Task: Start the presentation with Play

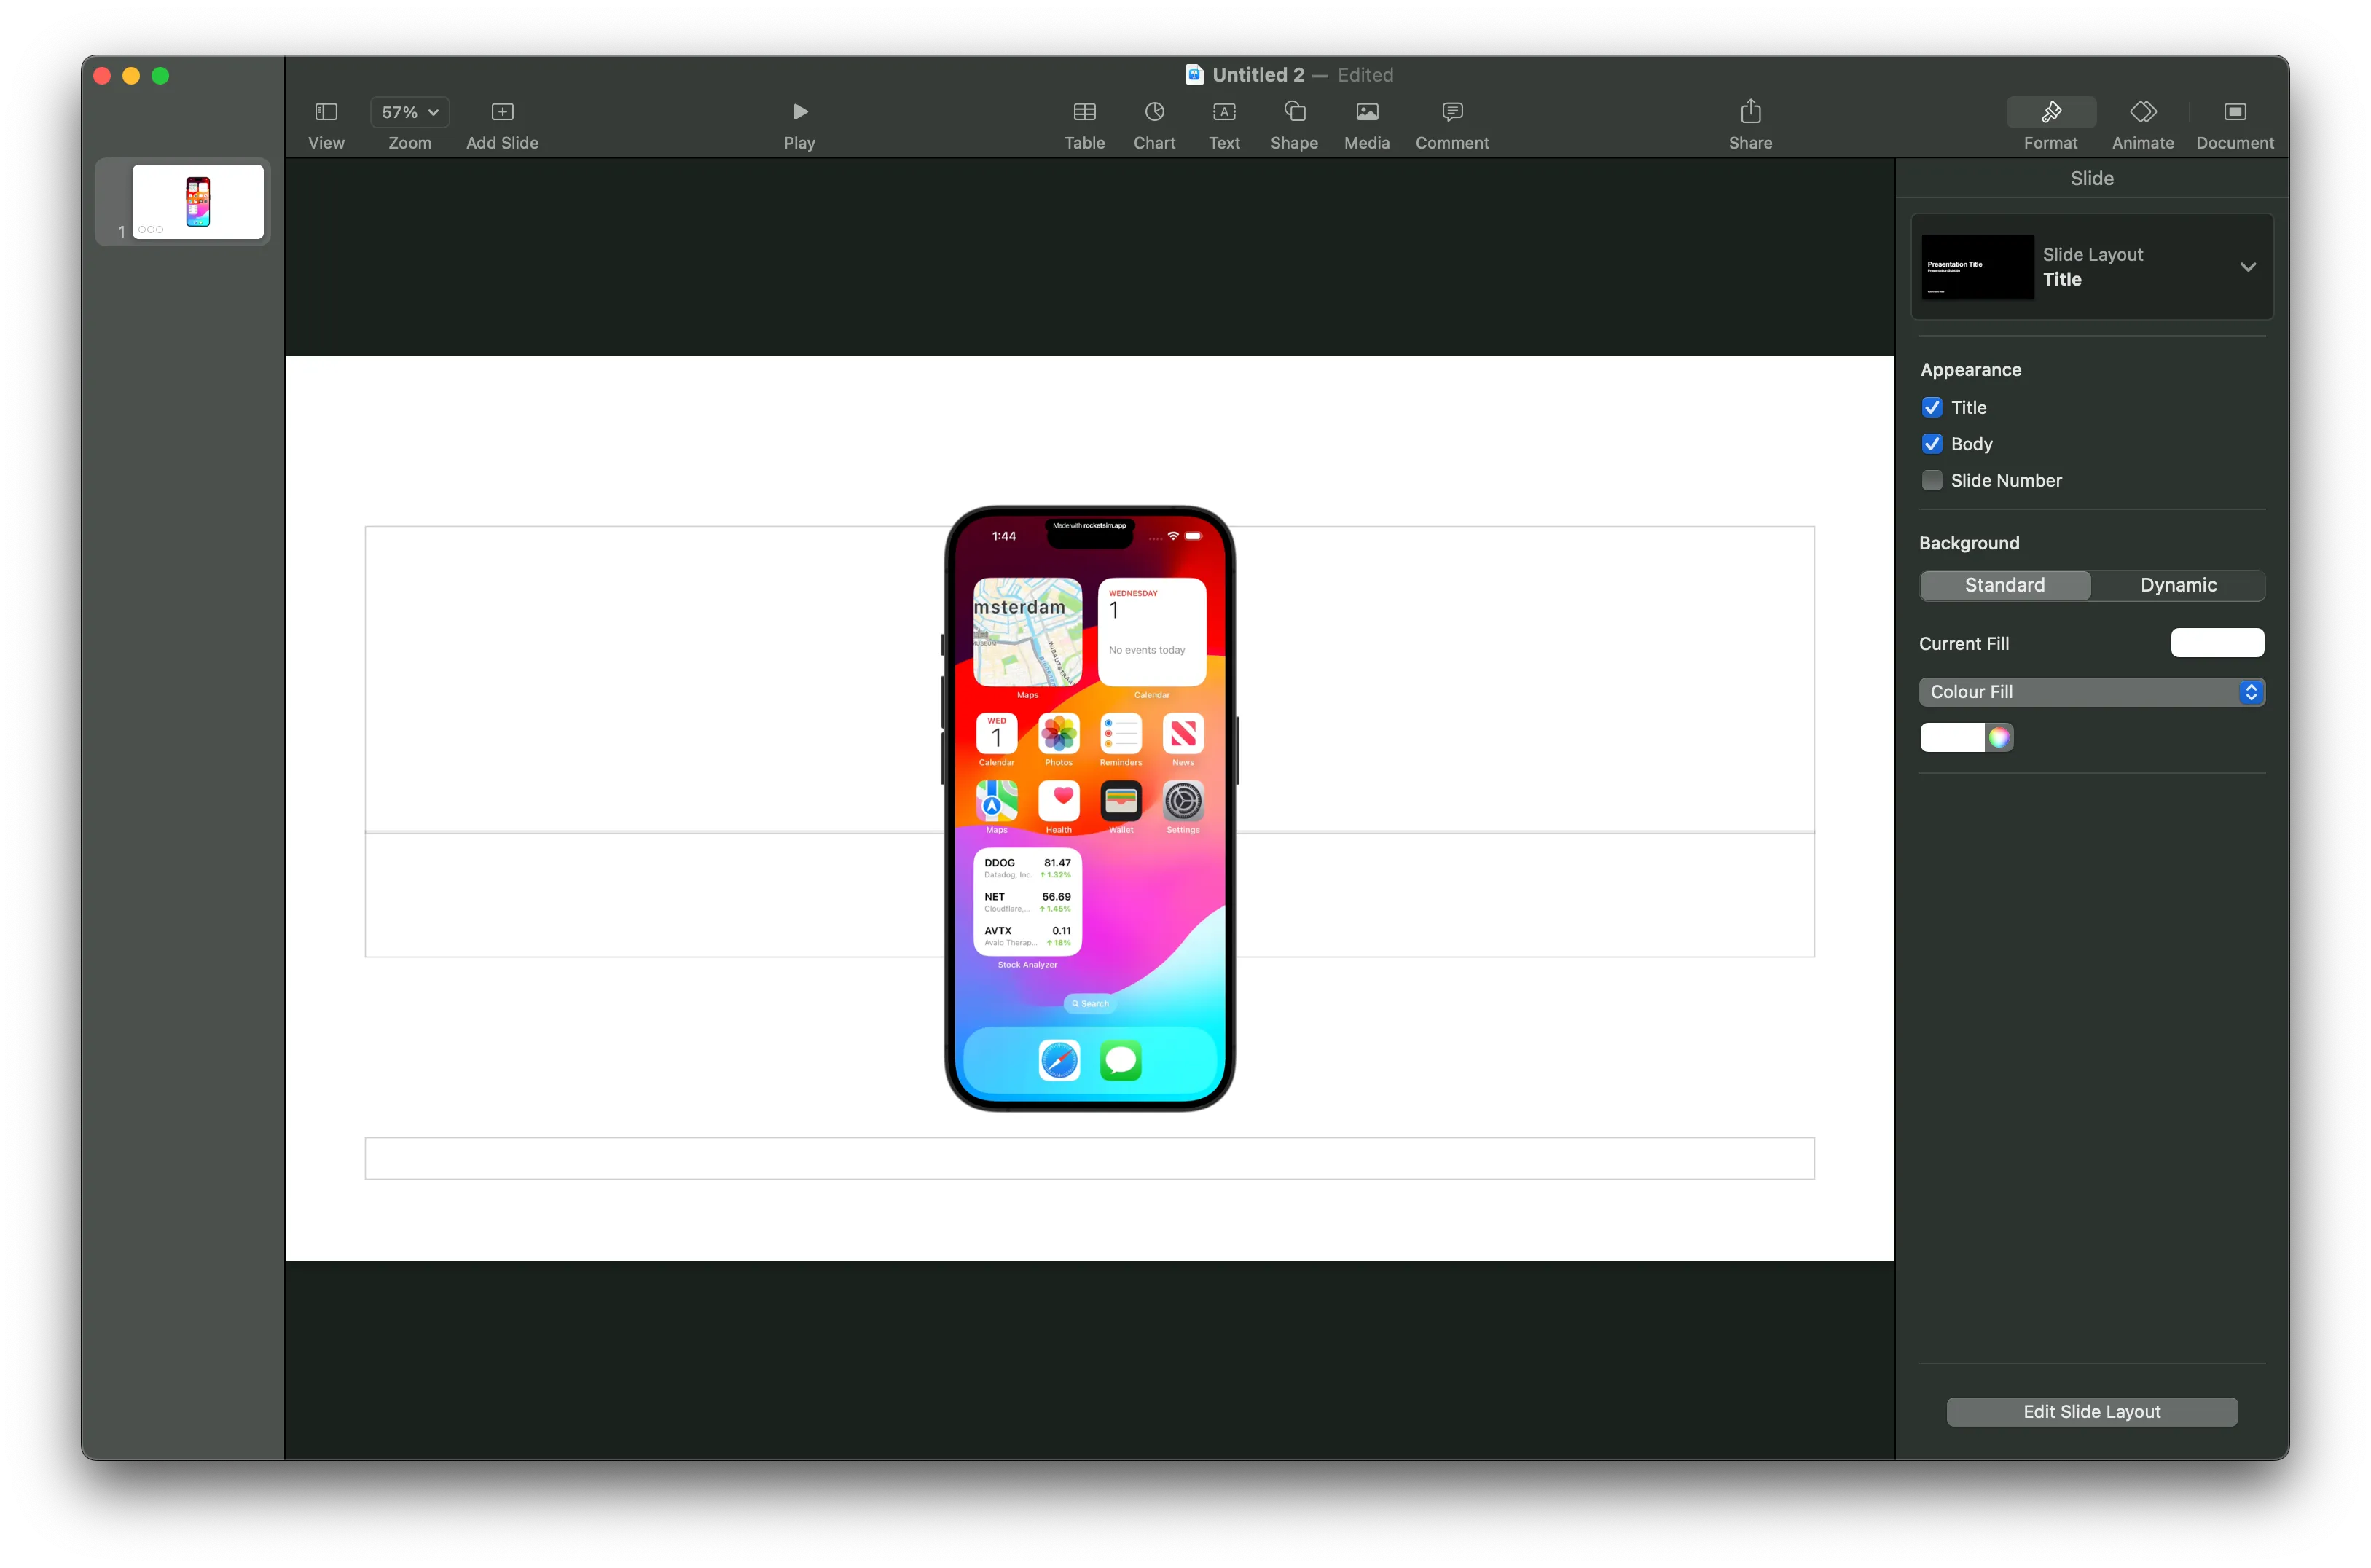Action: 798,112
